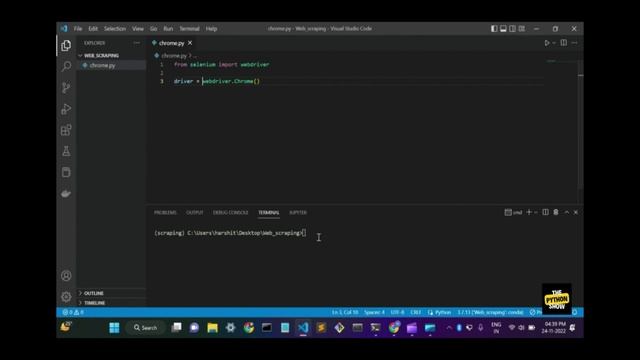Viewport: 640px width, 360px height.
Task: Open Google Chrome from the taskbar
Action: [249, 328]
